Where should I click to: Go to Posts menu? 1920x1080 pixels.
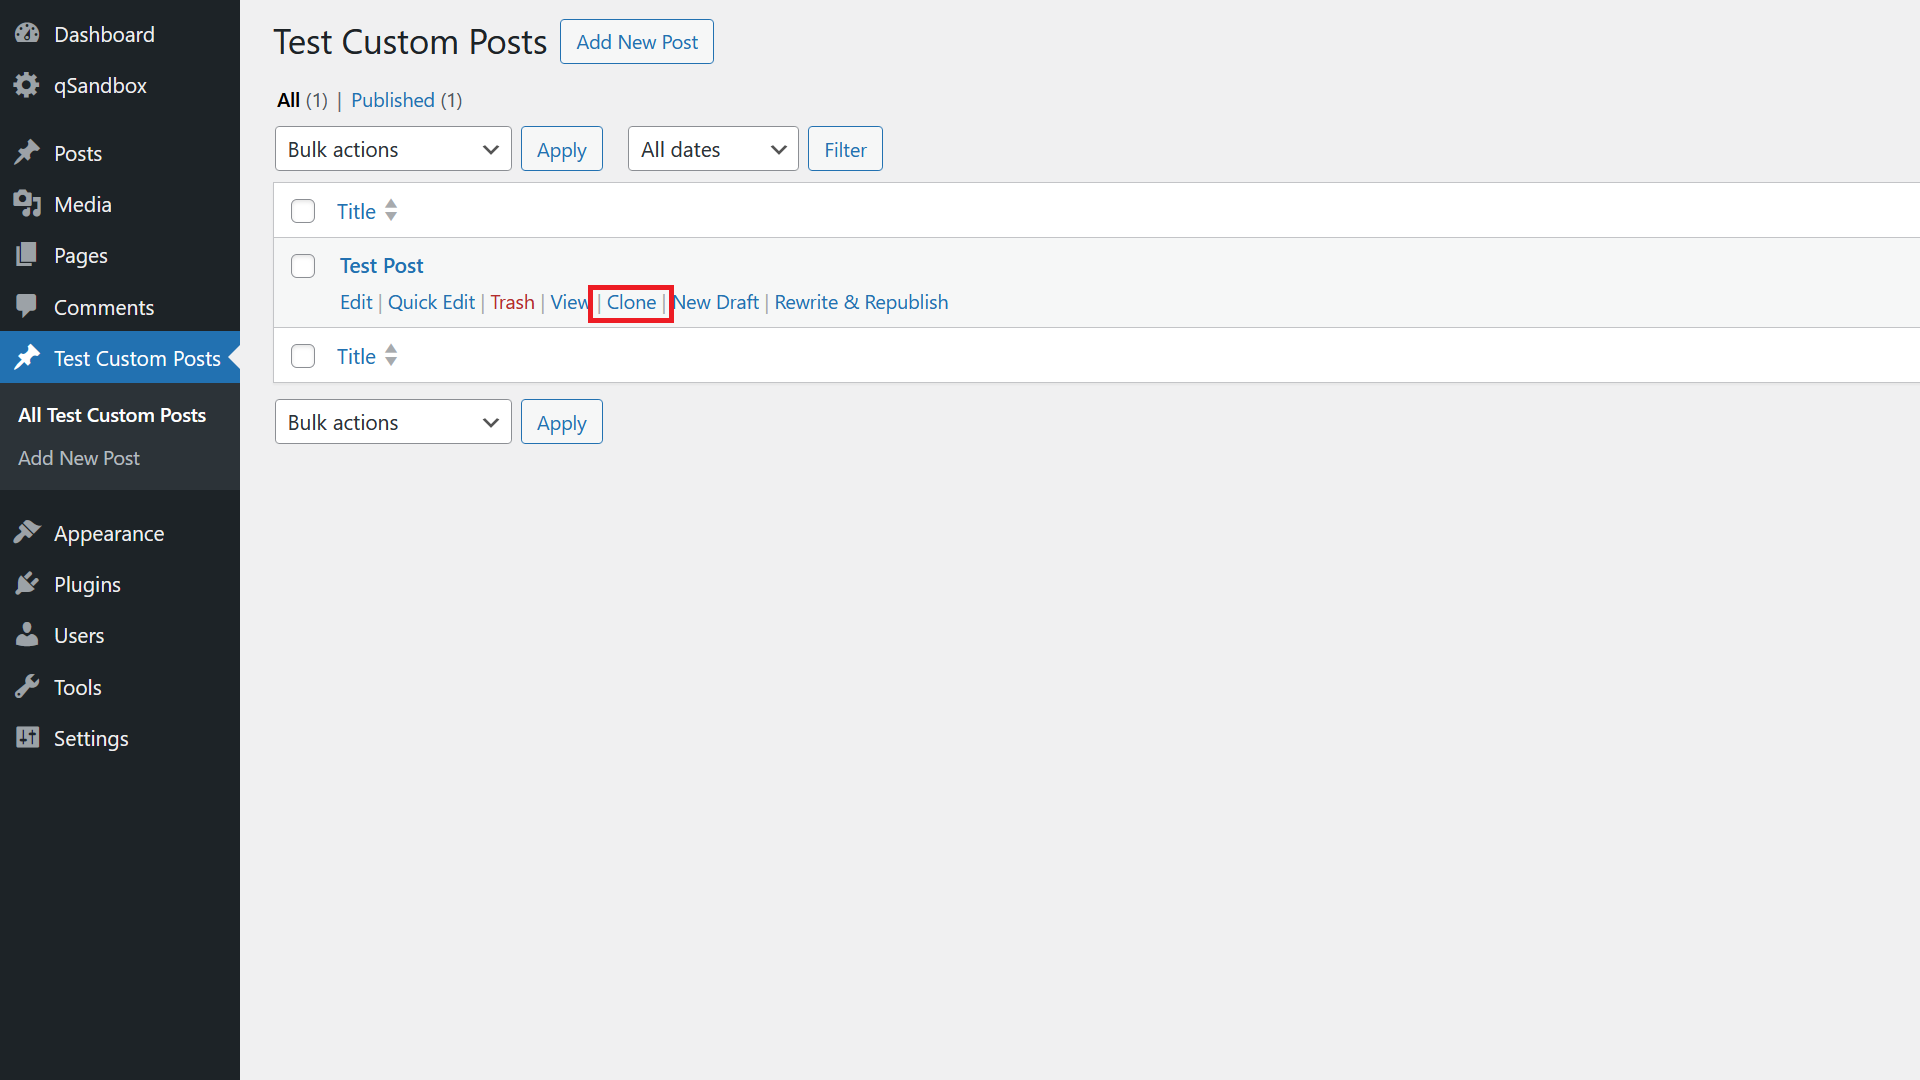120,153
